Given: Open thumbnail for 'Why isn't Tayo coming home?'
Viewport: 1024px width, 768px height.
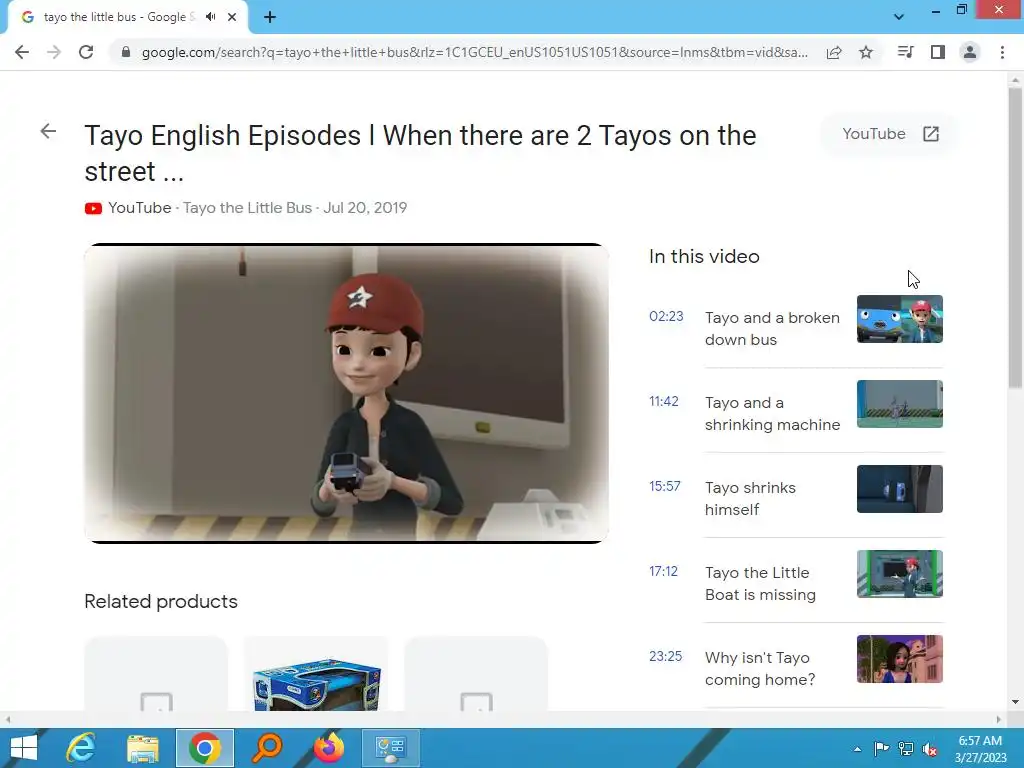Looking at the screenshot, I should (900, 658).
